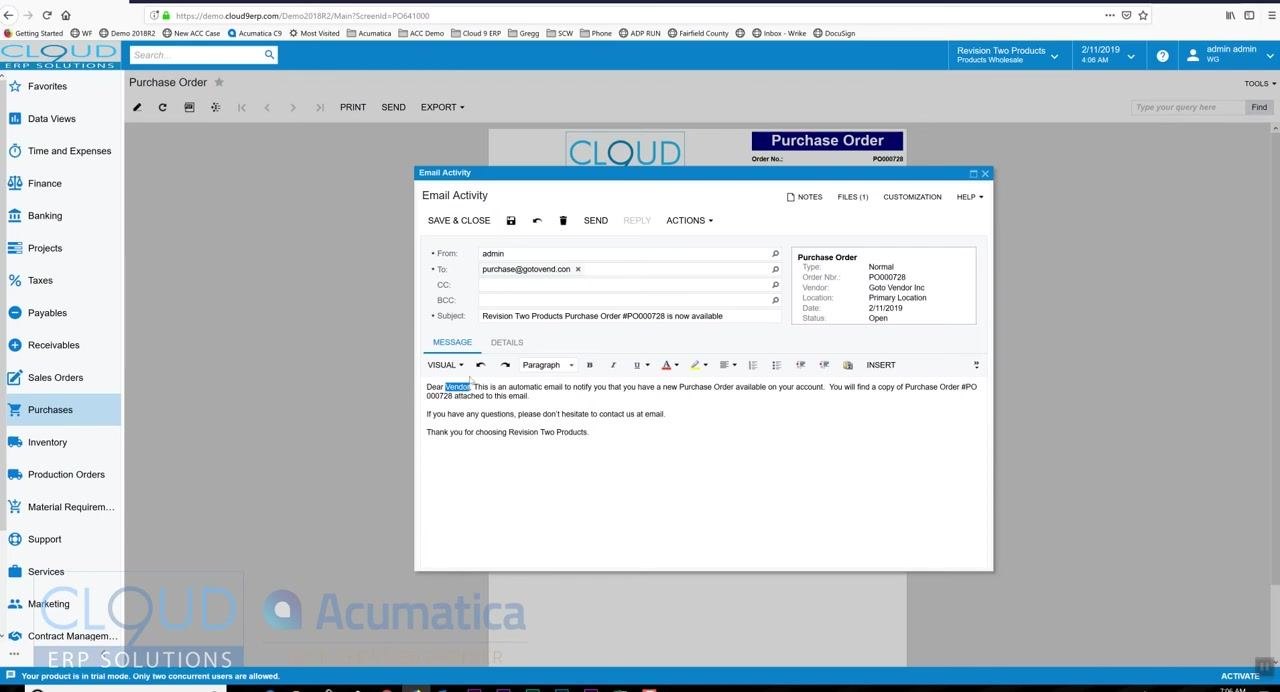Edit the report with the pencil icon
Image resolution: width=1280 pixels, height=692 pixels.
[x=137, y=107]
